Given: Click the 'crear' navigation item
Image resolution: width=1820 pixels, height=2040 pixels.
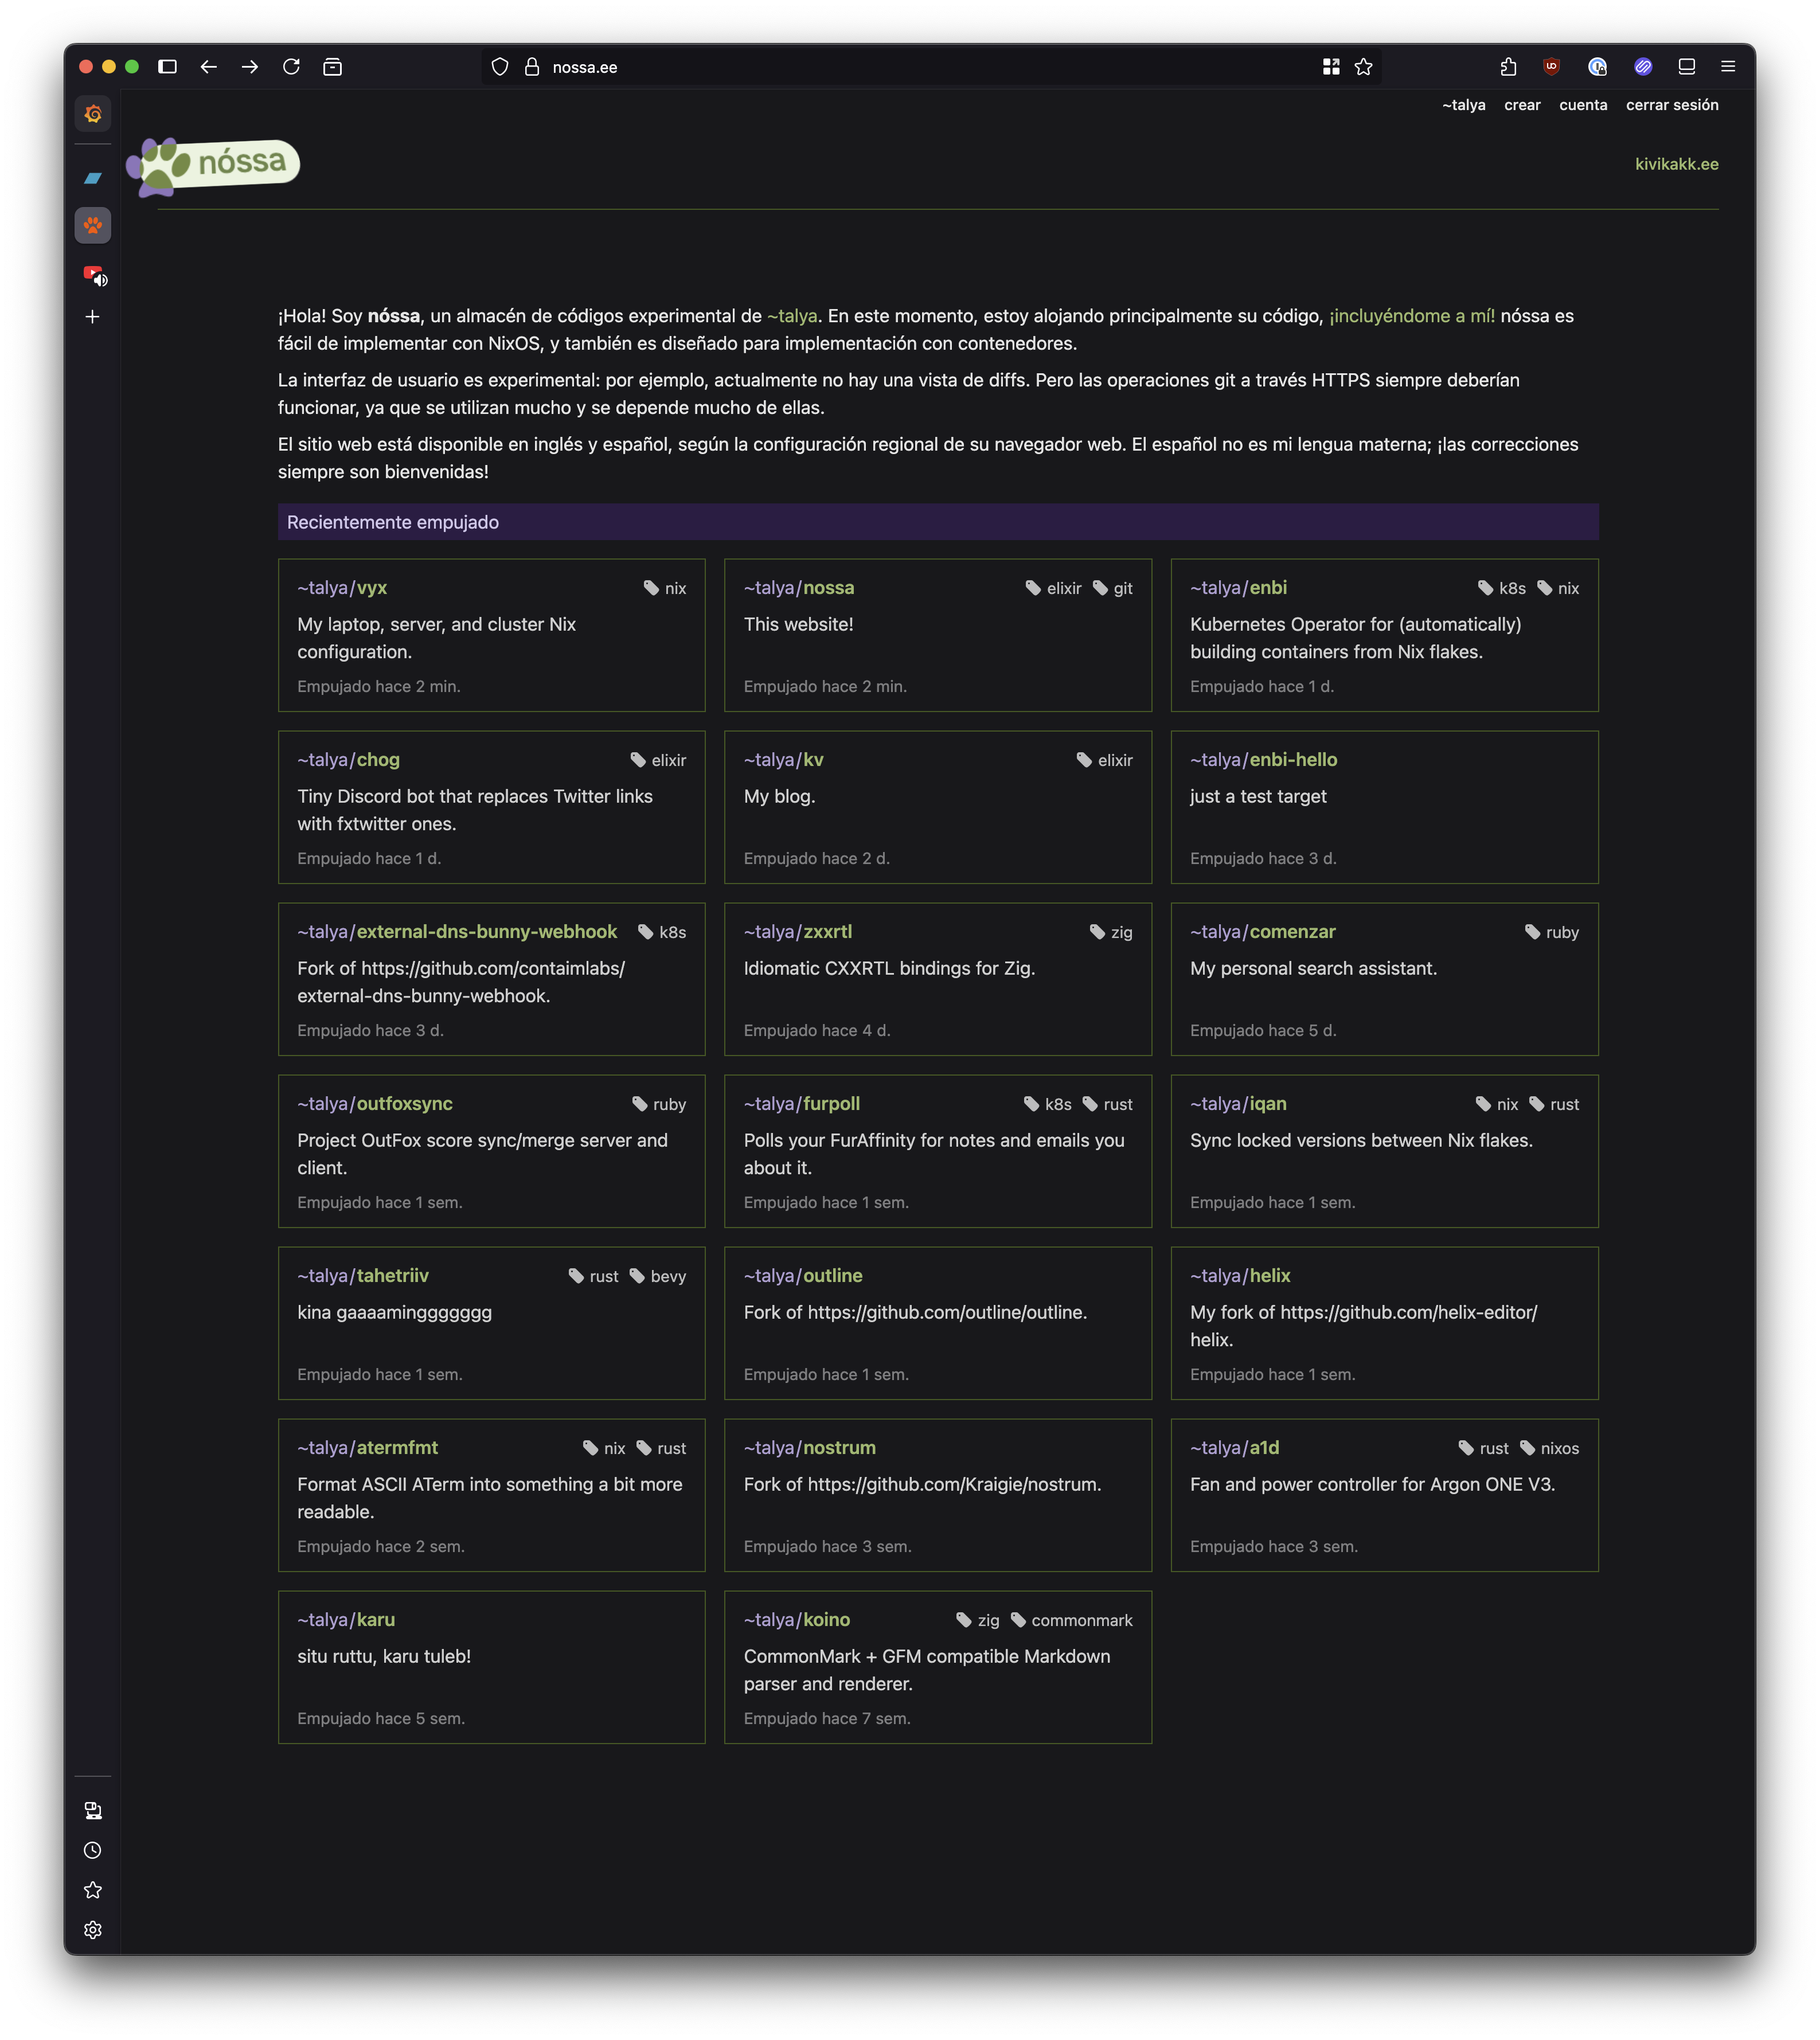Looking at the screenshot, I should tap(1521, 105).
